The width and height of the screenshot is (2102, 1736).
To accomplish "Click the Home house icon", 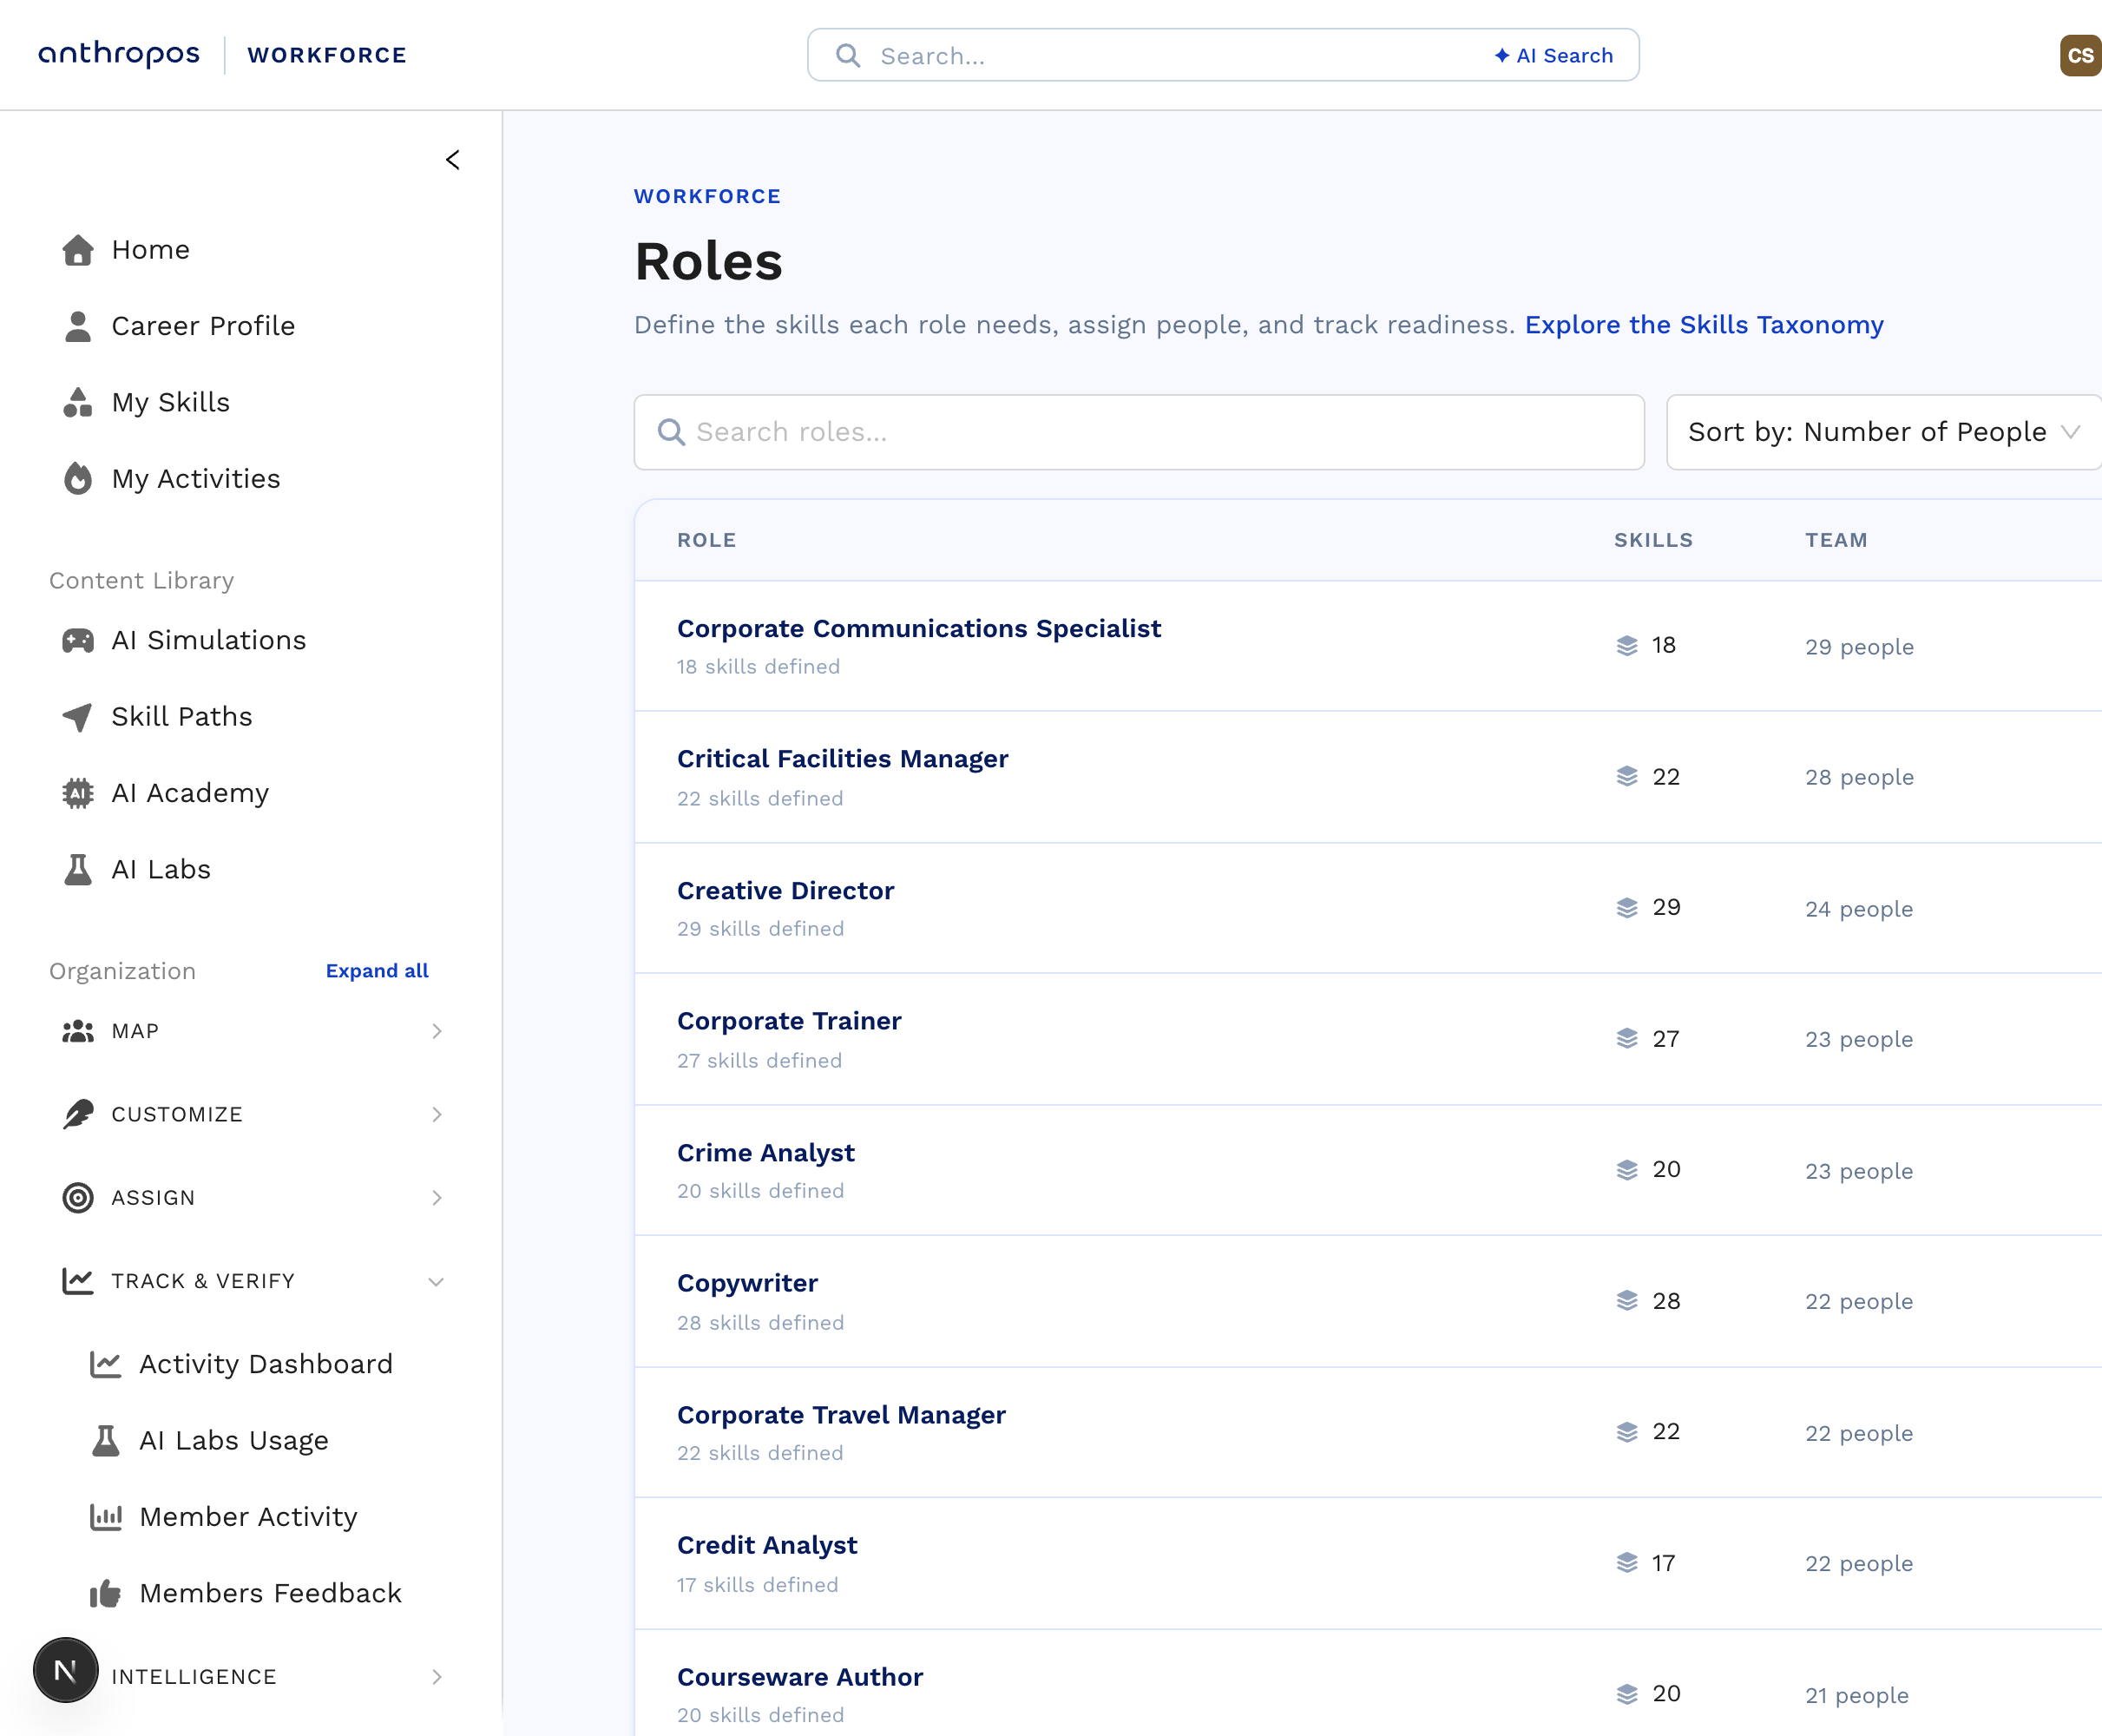I will click(78, 250).
